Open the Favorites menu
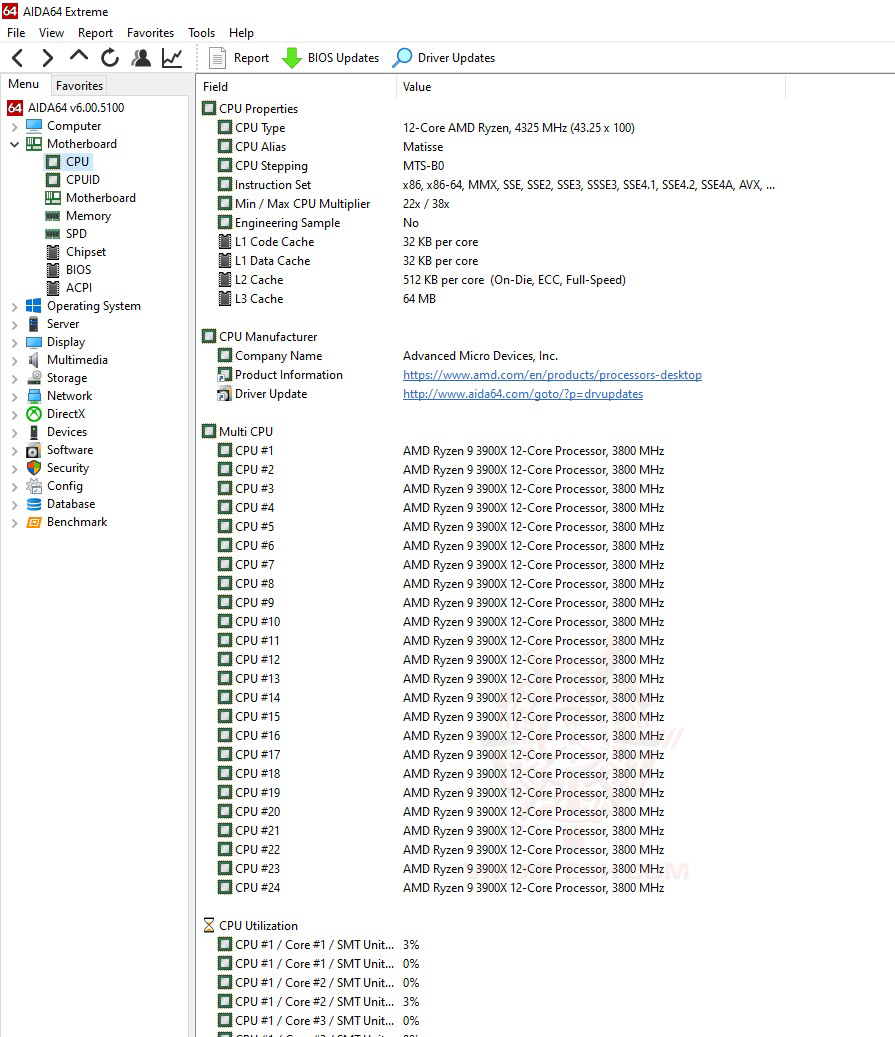 coord(150,32)
